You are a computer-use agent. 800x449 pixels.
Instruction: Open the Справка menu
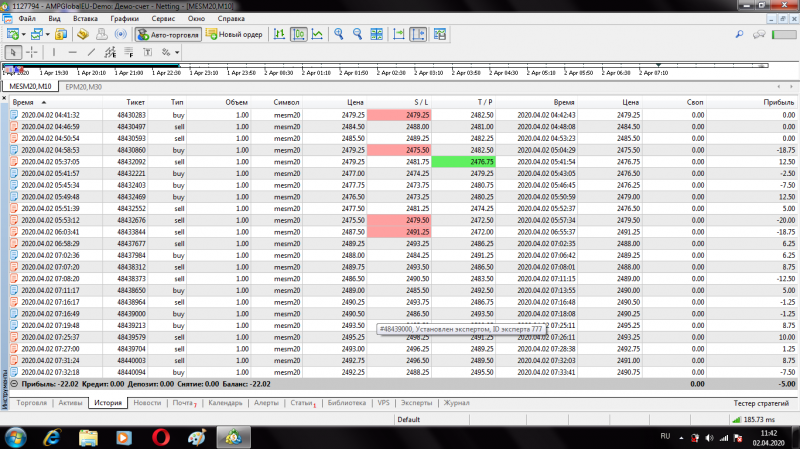[231, 18]
